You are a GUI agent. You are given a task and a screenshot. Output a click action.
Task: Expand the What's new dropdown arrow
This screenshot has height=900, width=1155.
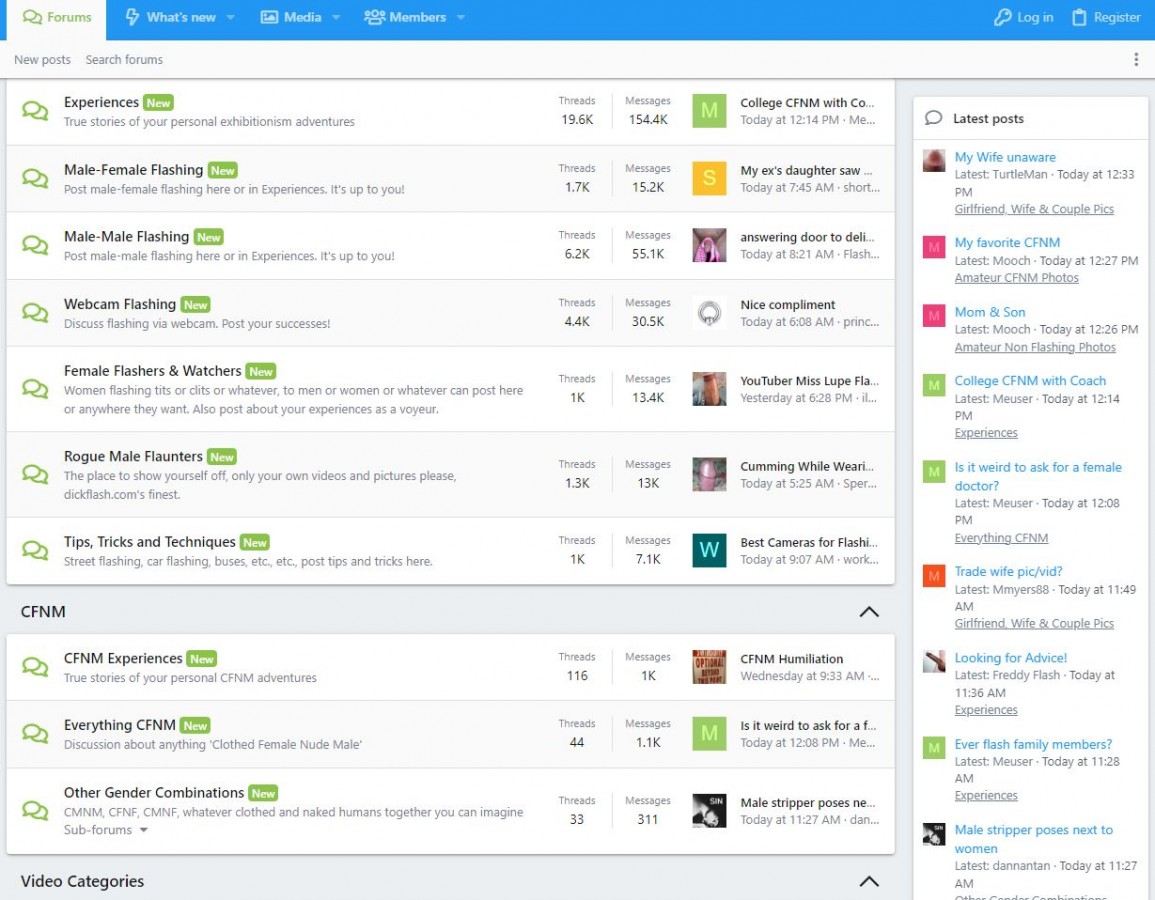point(231,17)
